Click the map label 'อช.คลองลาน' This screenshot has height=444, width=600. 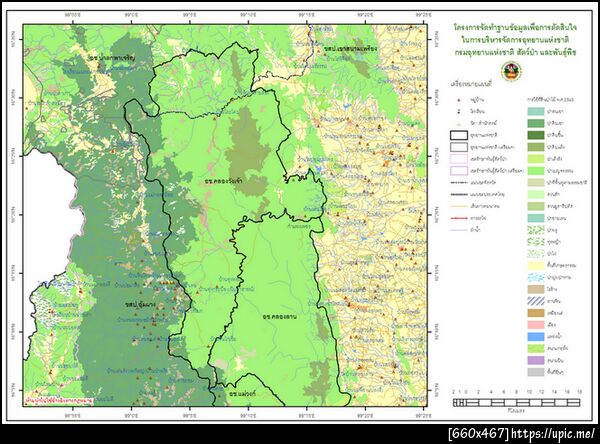(x=280, y=317)
